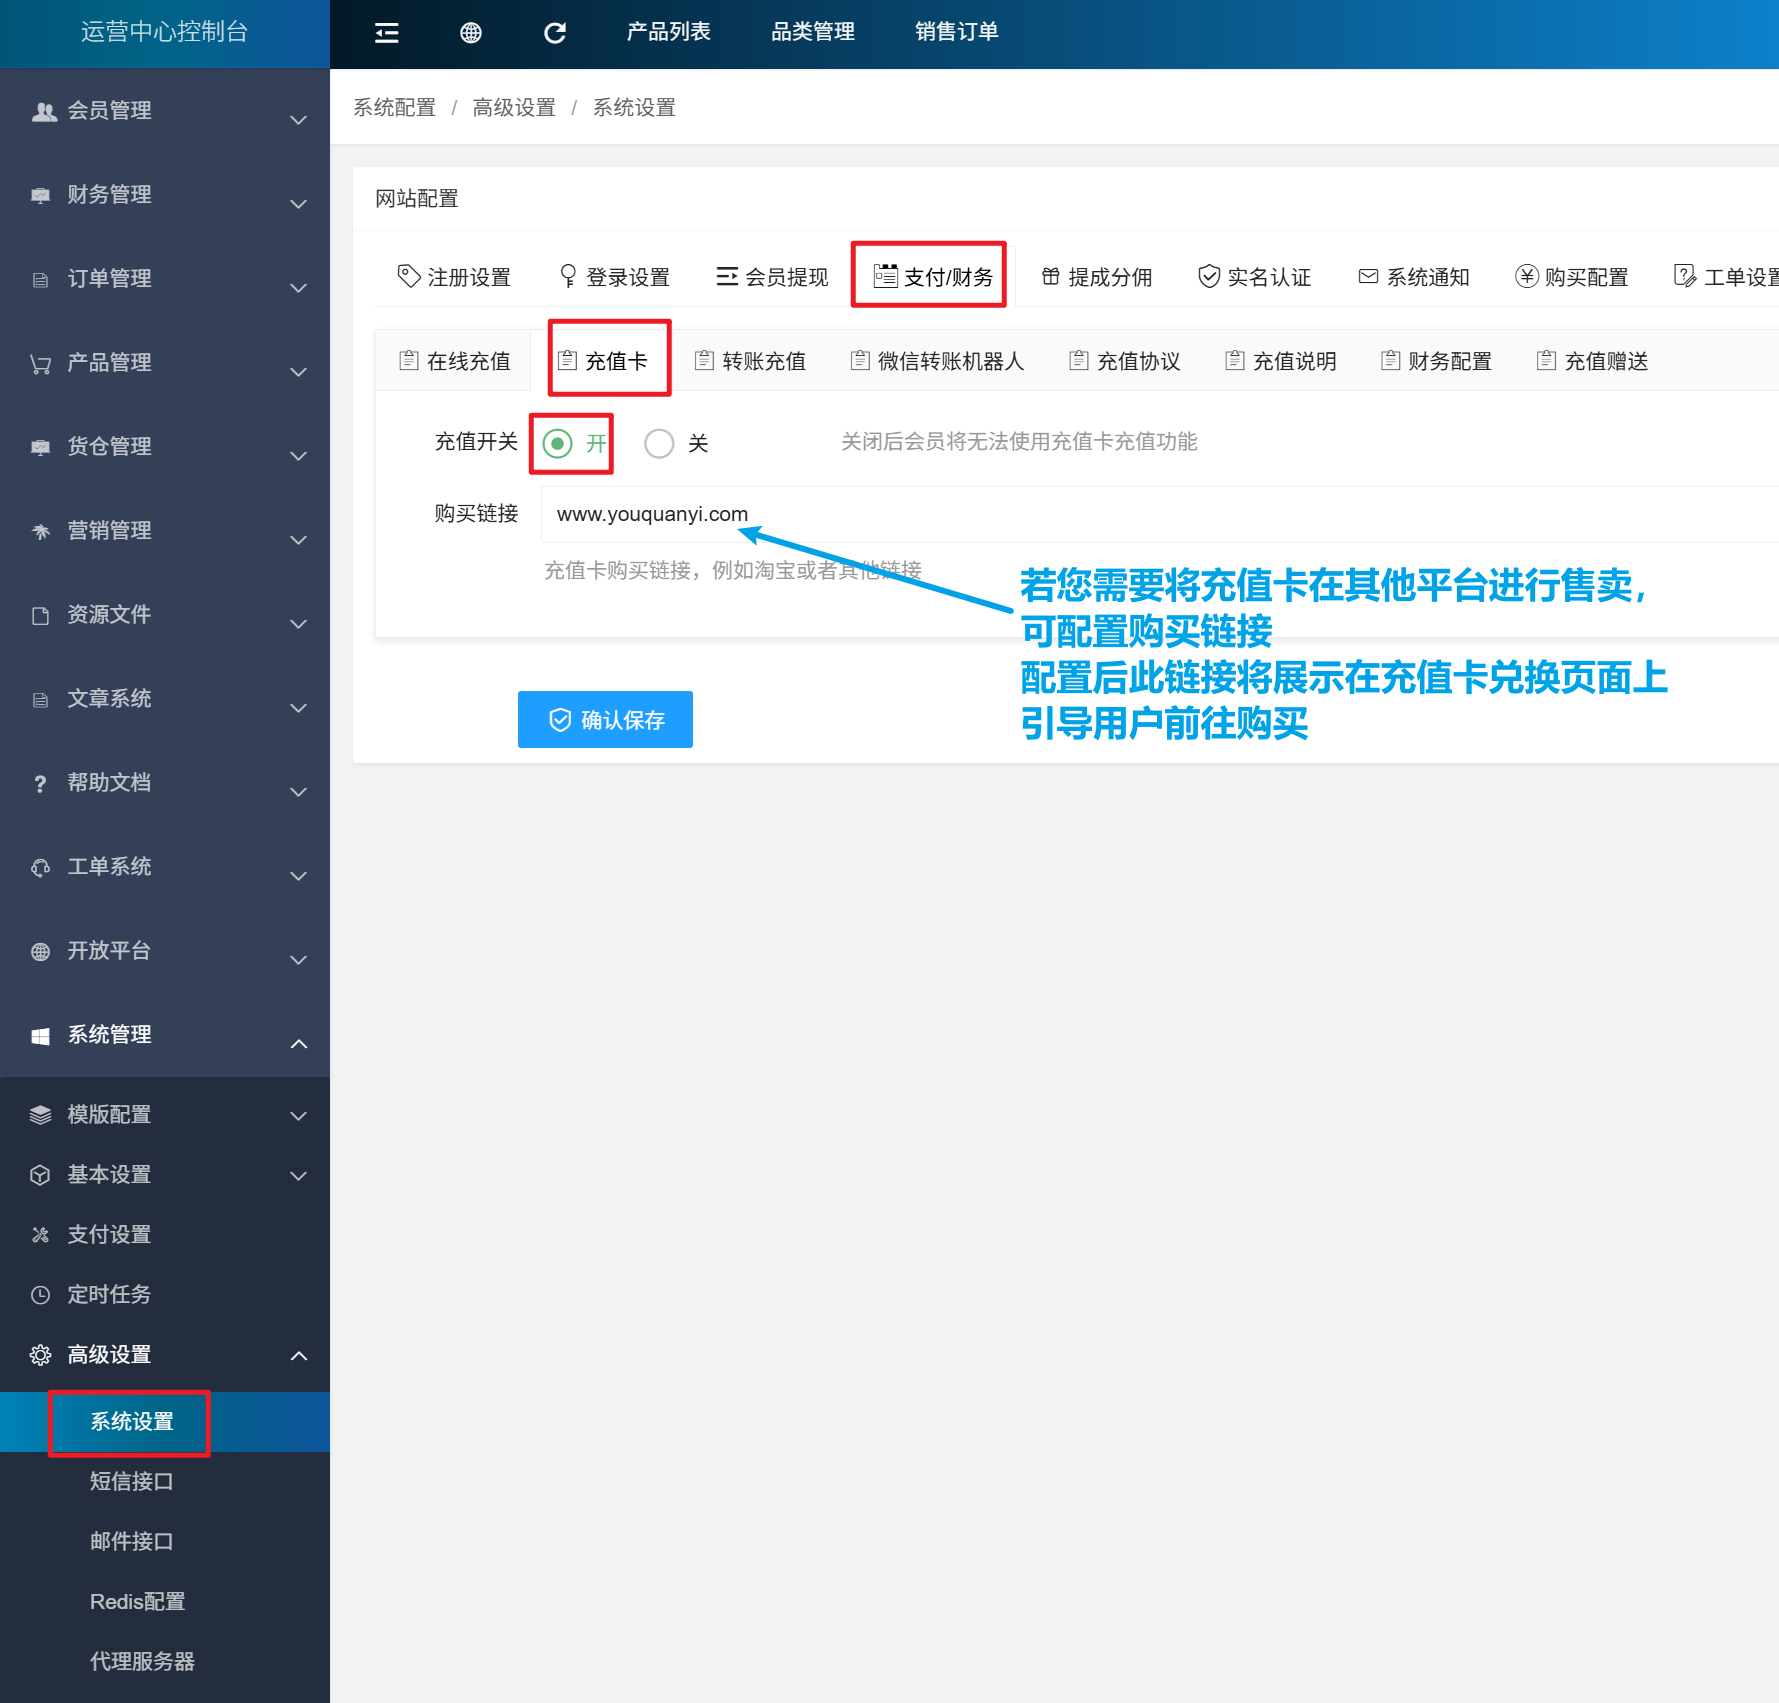This screenshot has height=1703, width=1779.
Task: Open 短信接口 in the sidebar
Action: 132,1482
